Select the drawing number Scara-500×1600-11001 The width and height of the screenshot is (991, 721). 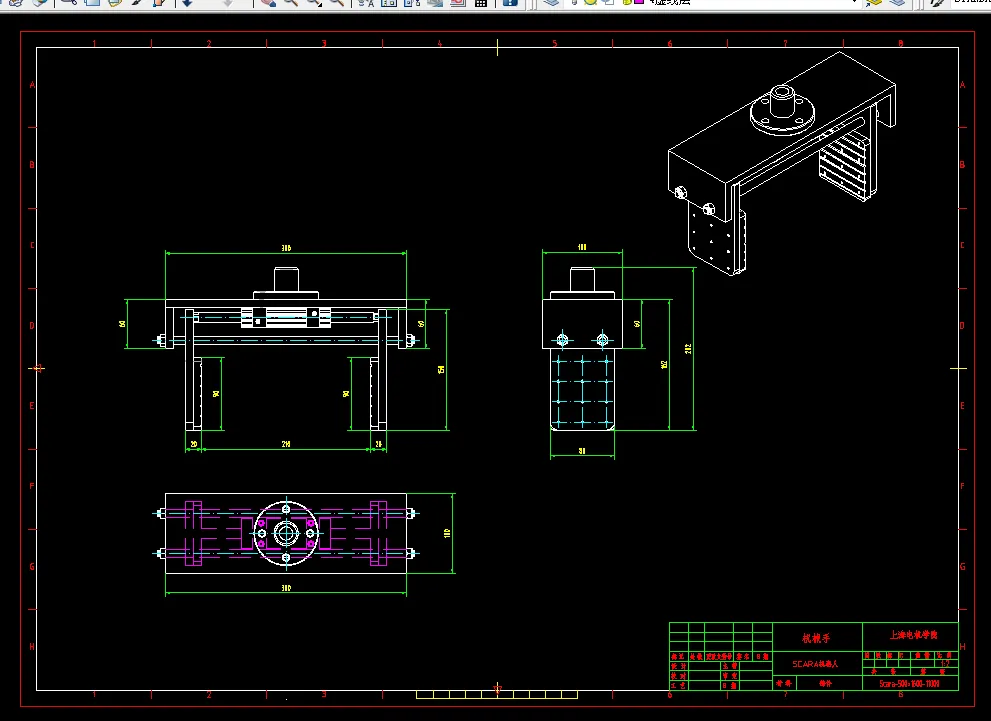[909, 684]
